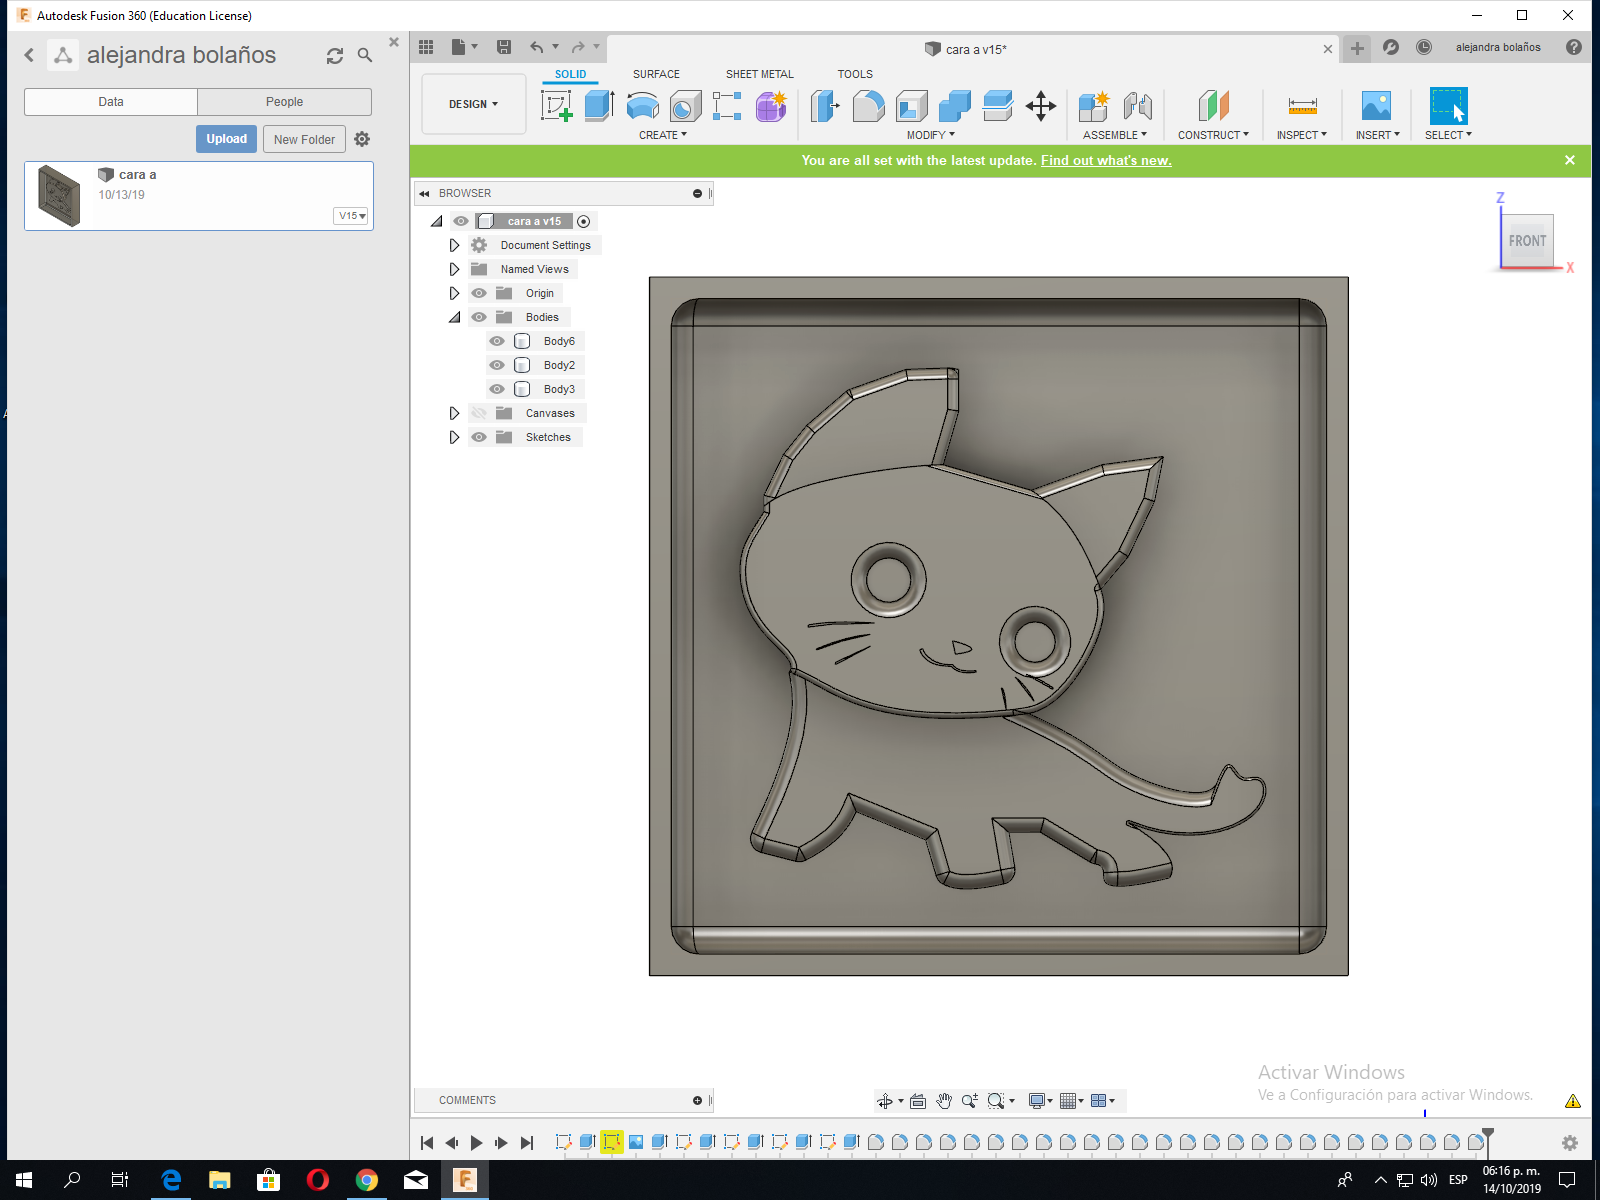Select the Move/Copy tool
The image size is (1600, 1200).
[1041, 106]
